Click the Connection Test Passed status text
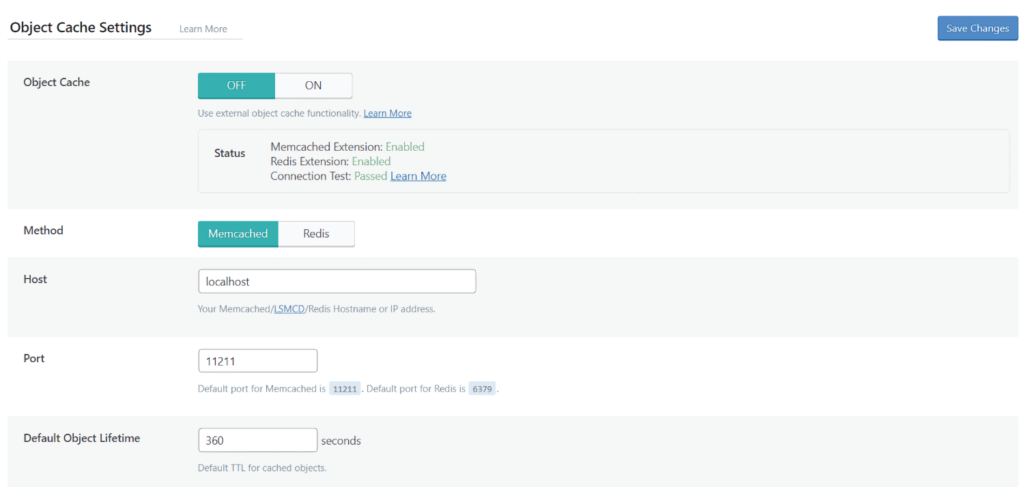The height and width of the screenshot is (487, 1024). coord(328,176)
